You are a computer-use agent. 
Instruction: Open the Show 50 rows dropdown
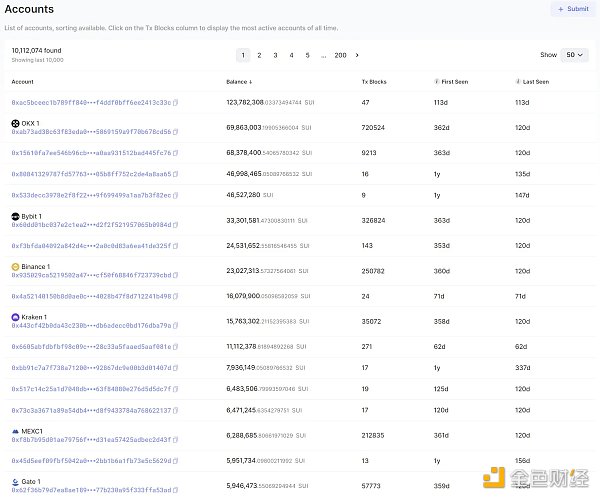573,55
